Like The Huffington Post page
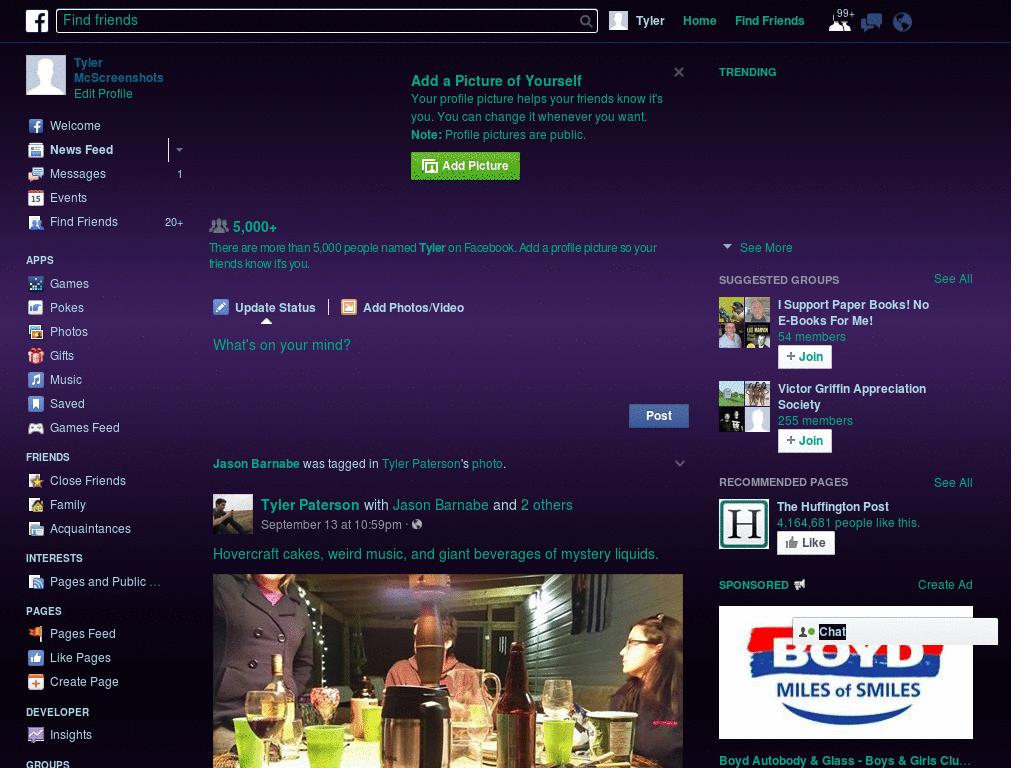The image size is (1024, 768). 805,543
